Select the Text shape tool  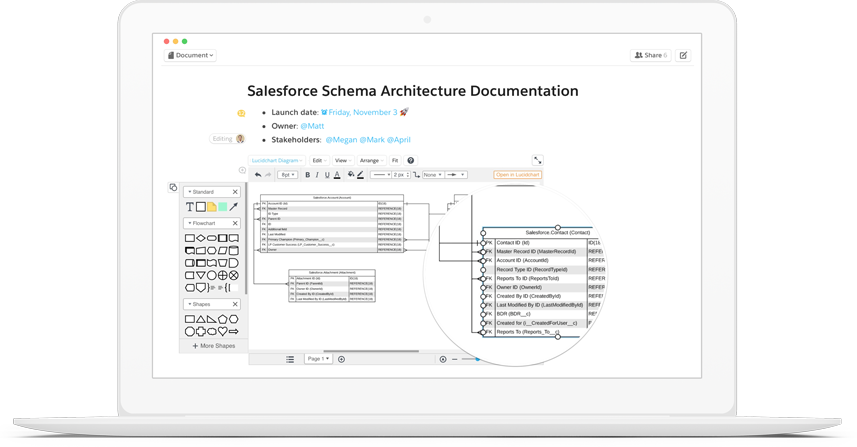tap(189, 207)
